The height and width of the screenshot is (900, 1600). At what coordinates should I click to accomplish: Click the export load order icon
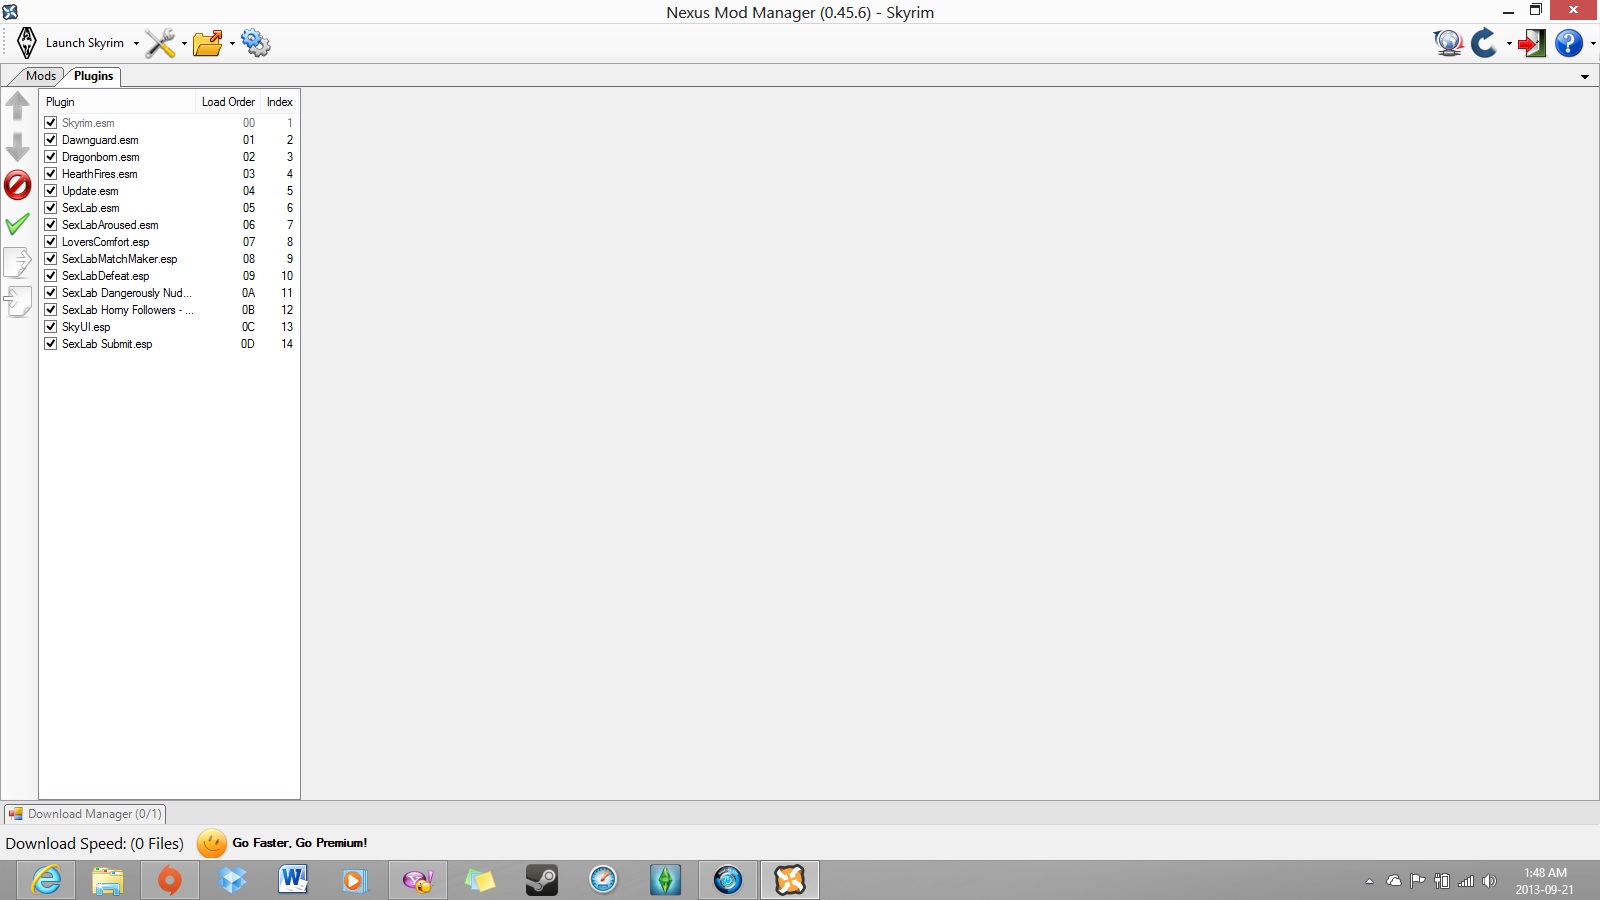18,262
